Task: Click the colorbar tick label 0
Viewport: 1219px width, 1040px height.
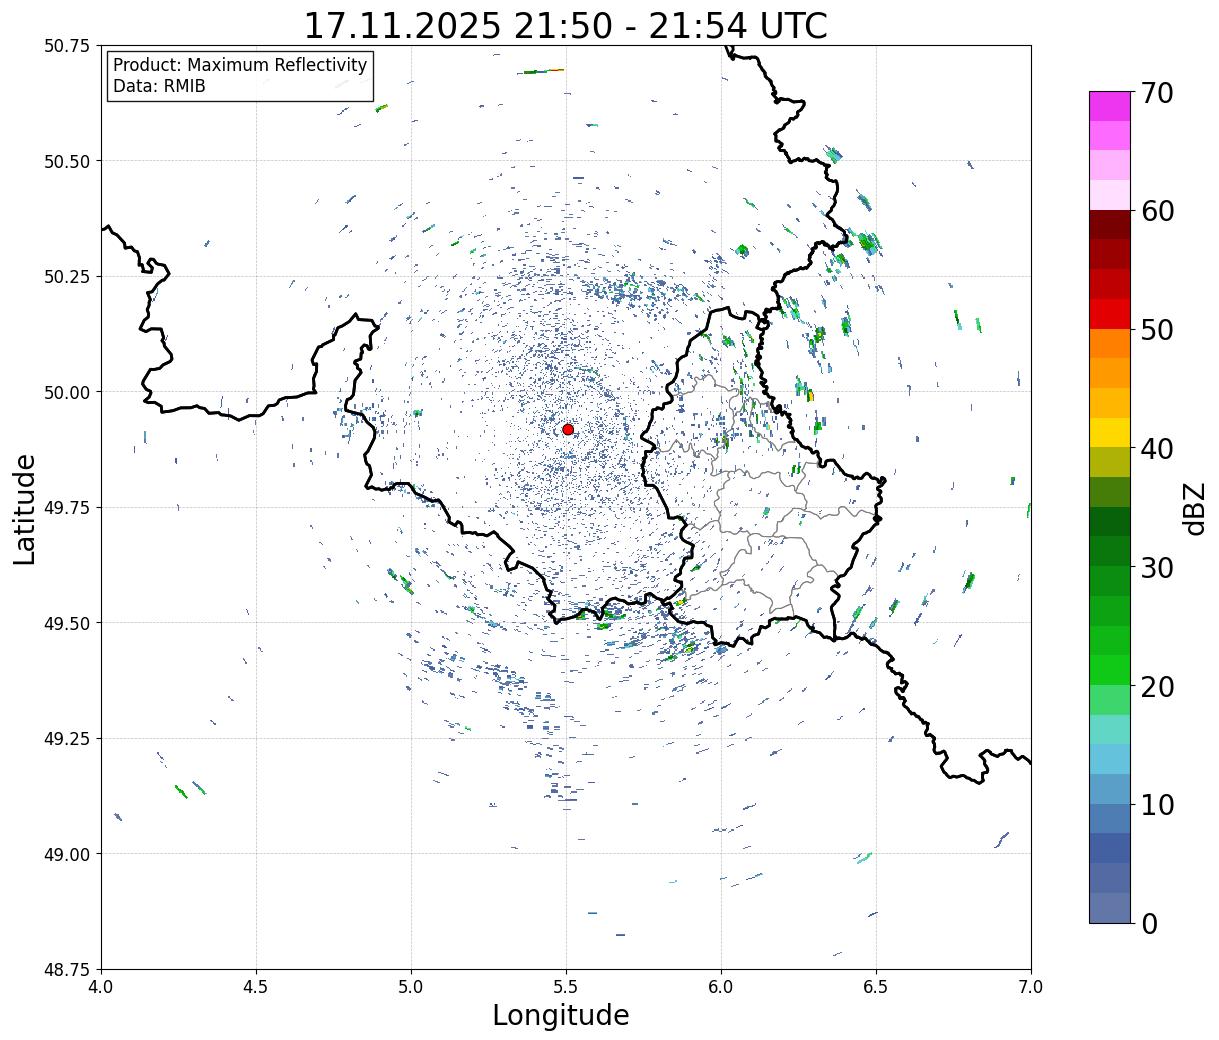Action: (1150, 924)
